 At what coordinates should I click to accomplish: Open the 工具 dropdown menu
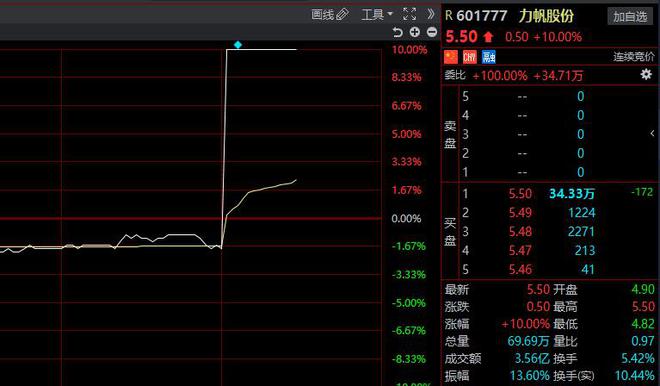tap(377, 15)
